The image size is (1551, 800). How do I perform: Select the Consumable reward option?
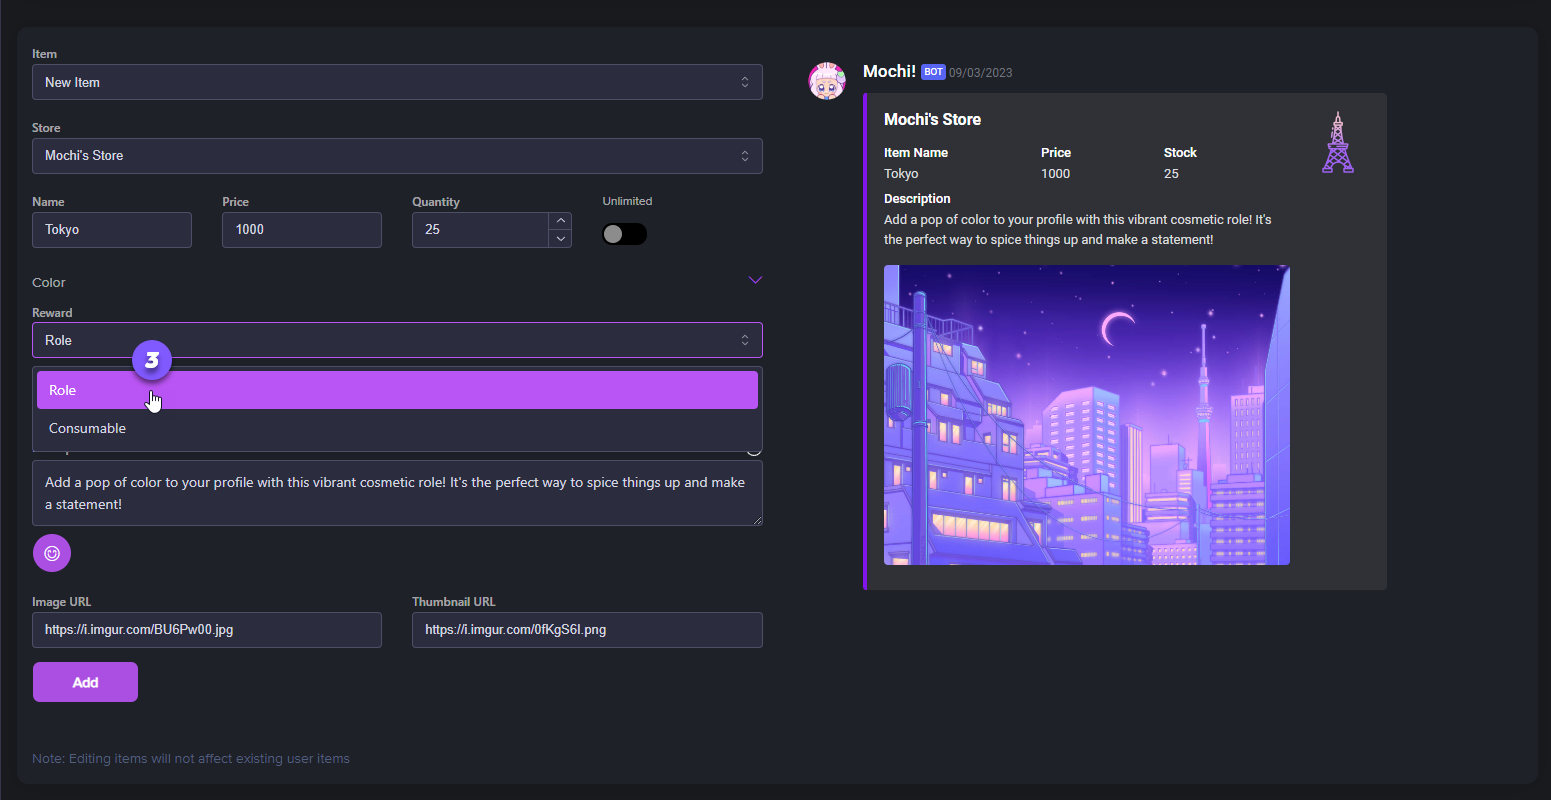397,429
